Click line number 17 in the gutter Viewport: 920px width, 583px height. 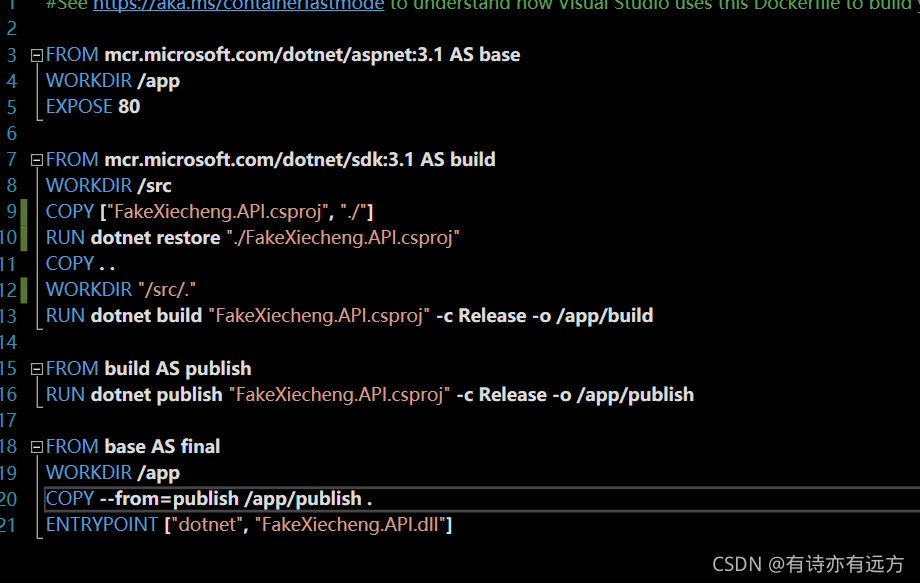pyautogui.click(x=8, y=421)
